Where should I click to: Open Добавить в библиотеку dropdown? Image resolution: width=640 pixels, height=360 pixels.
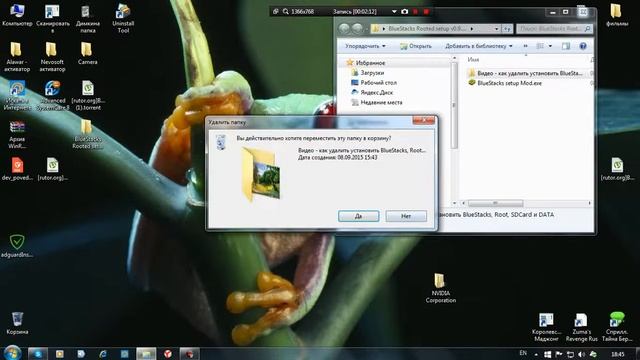(478, 46)
